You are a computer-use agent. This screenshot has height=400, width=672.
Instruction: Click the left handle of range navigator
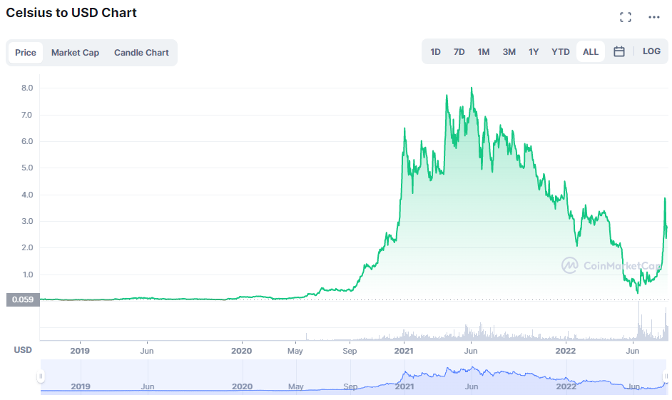[x=40, y=376]
